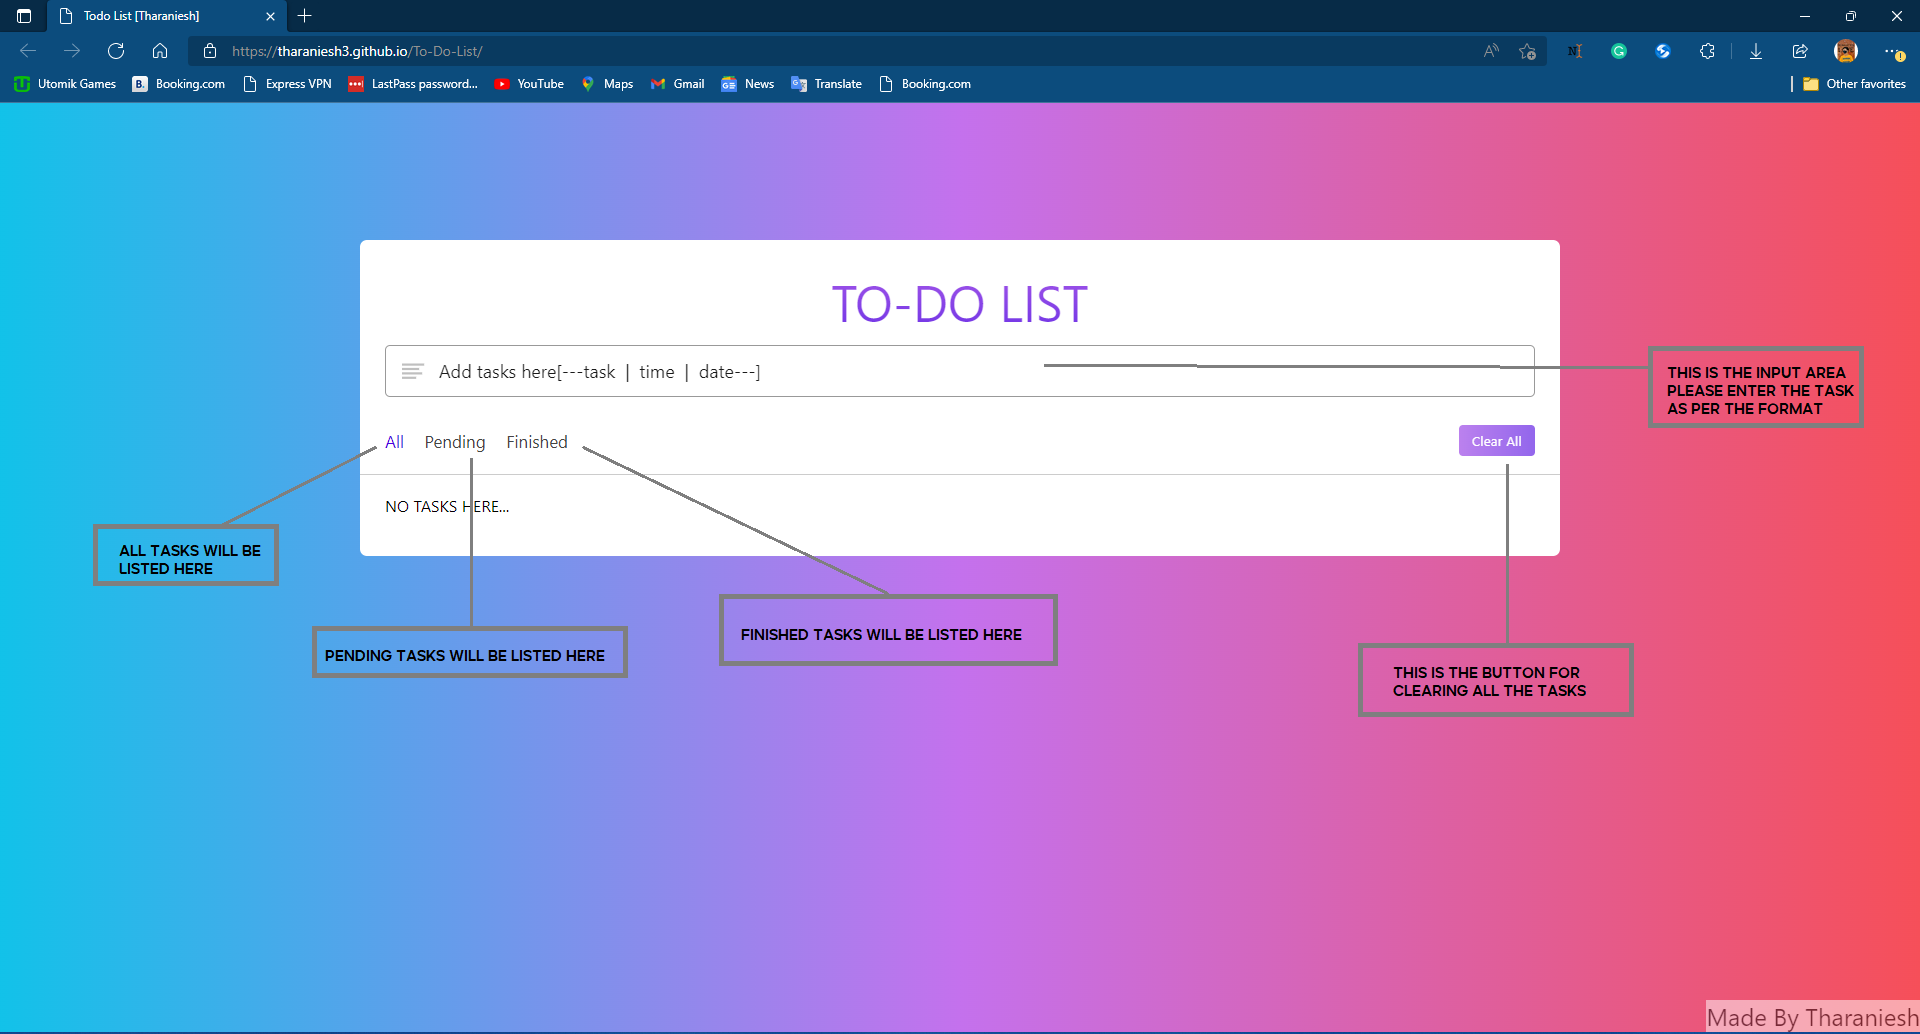This screenshot has width=1920, height=1034.
Task: Select the All filter tab
Action: click(394, 442)
